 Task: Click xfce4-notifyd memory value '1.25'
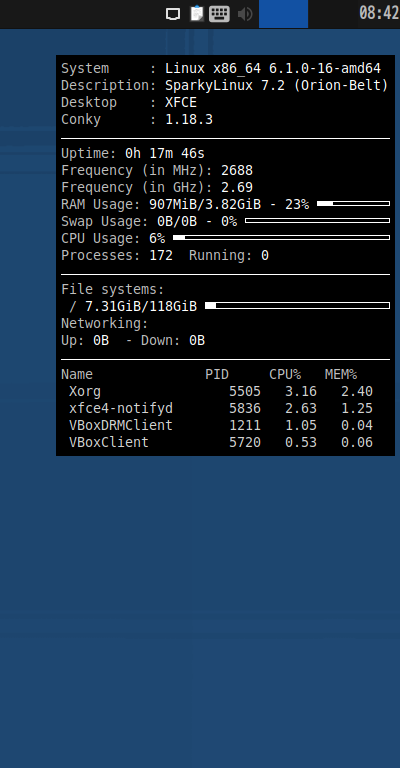pos(357,408)
